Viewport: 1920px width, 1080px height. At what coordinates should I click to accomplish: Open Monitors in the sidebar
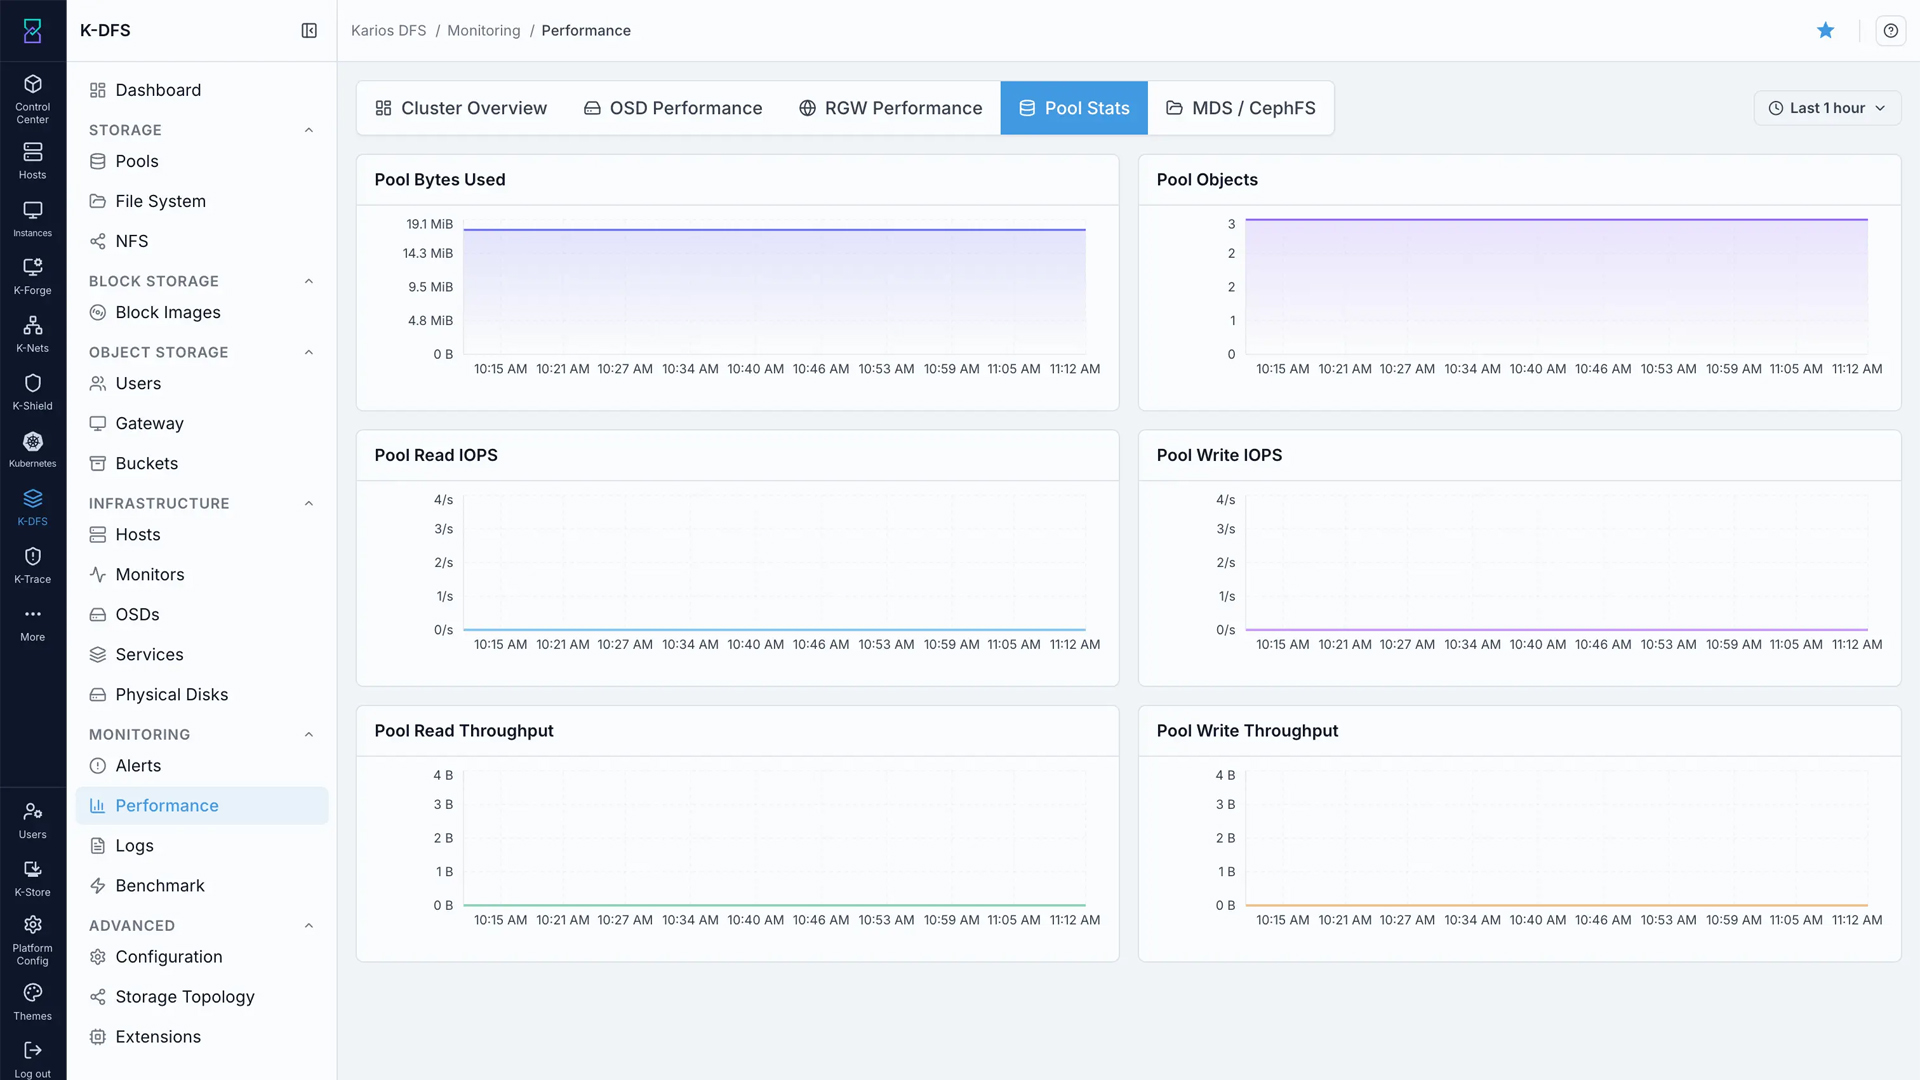[x=202, y=574]
